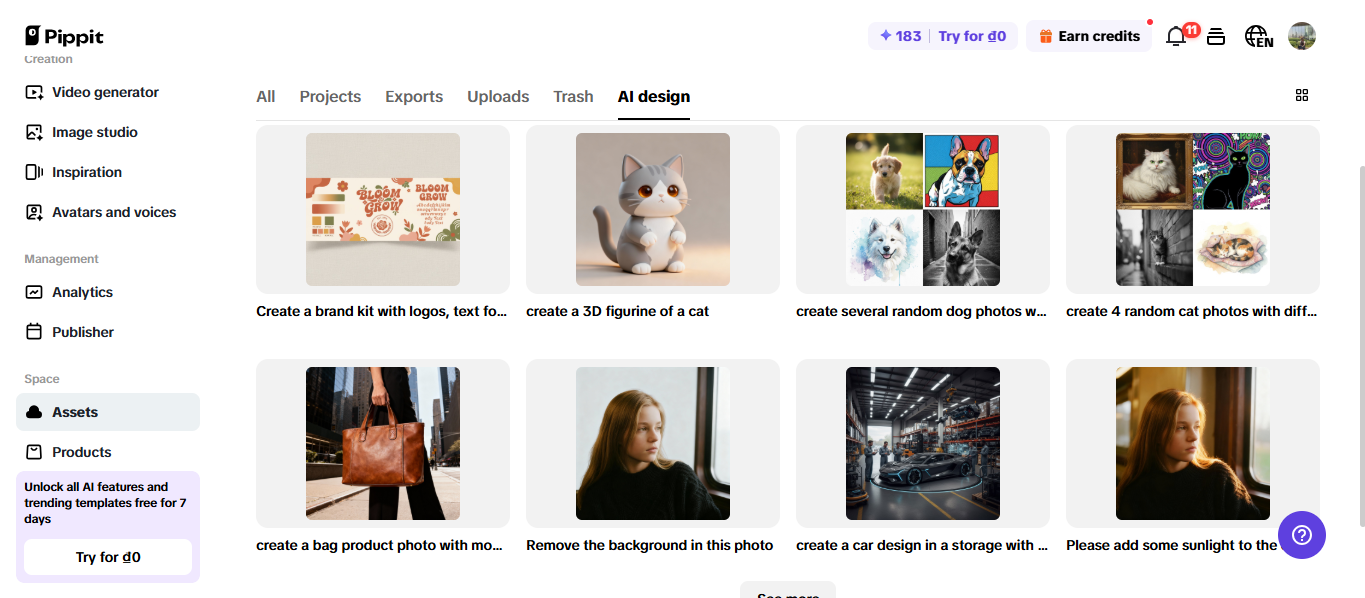Image resolution: width=1365 pixels, height=598 pixels.
Task: Open Video generator icon in sidebar
Action: 34,92
